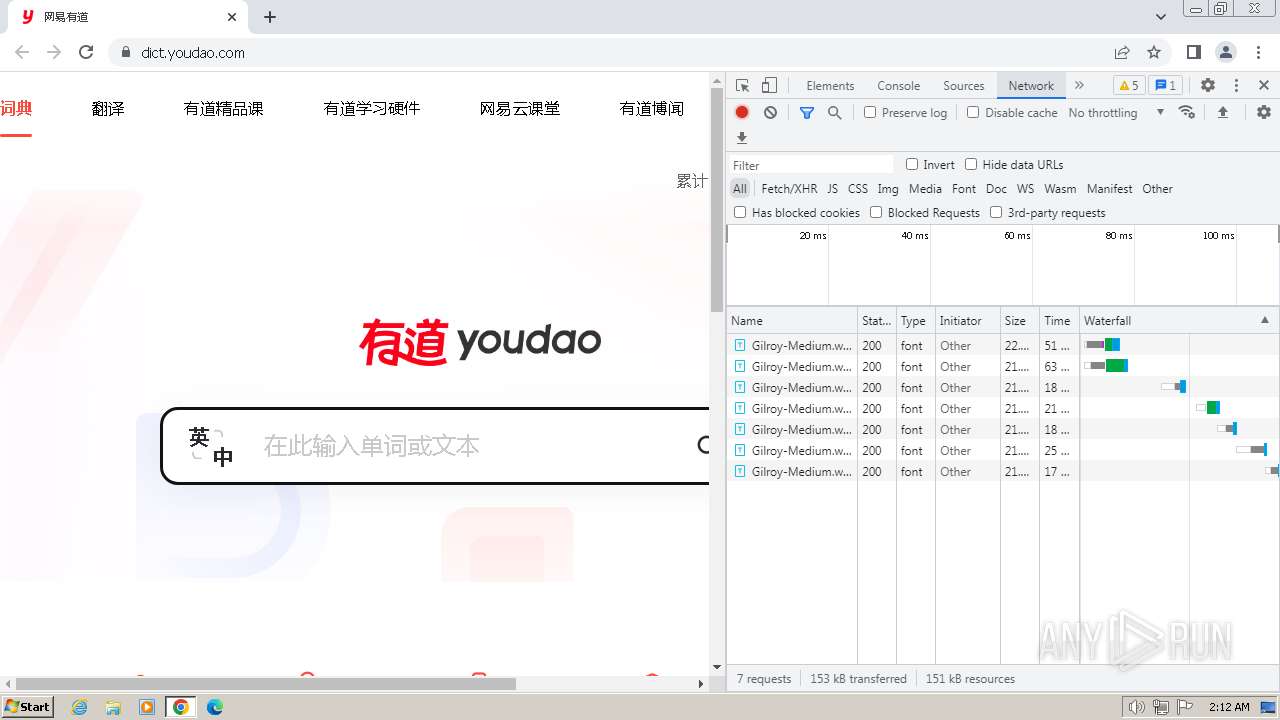Click the Import HAR file upload icon
This screenshot has width=1280, height=720.
pos(1222,113)
